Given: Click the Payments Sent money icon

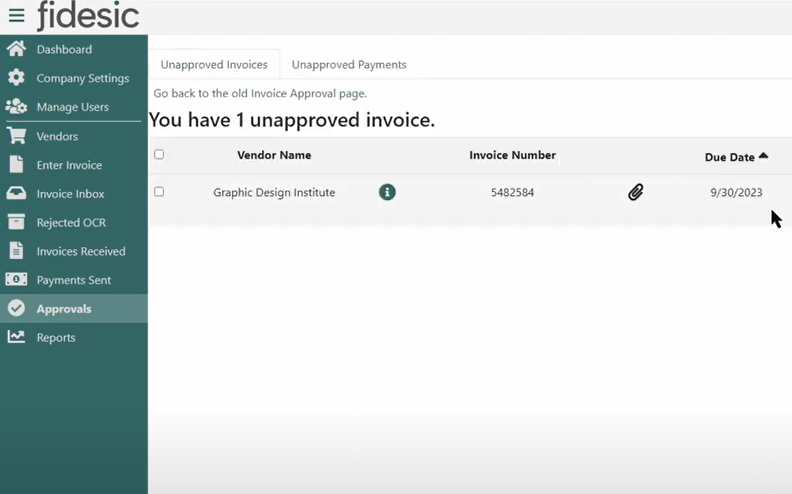Looking at the screenshot, I should [x=16, y=280].
